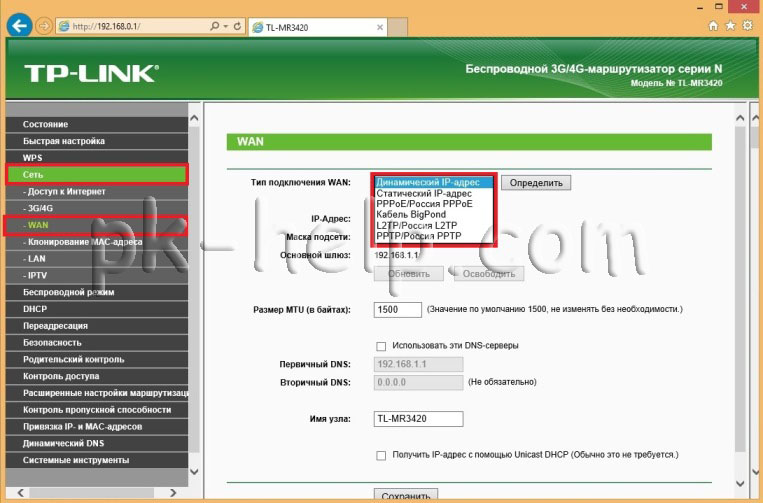Click content pane scroll up arrow
Image resolution: width=763 pixels, height=503 pixels.
pos(740,118)
